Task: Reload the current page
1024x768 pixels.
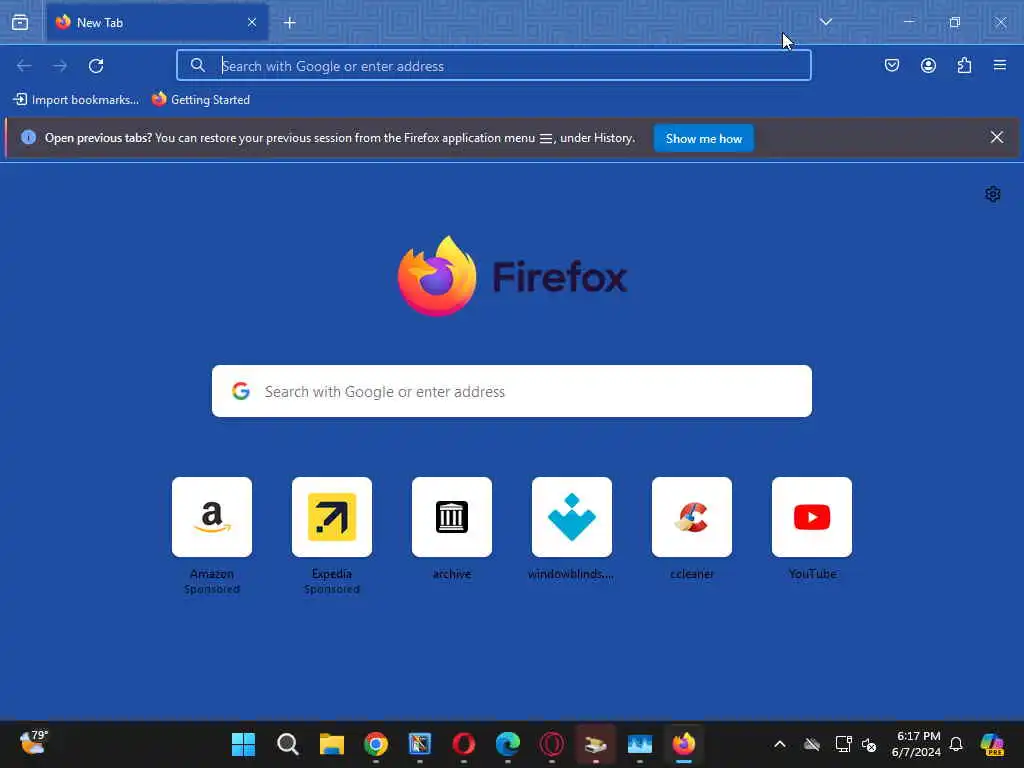Action: pos(96,66)
